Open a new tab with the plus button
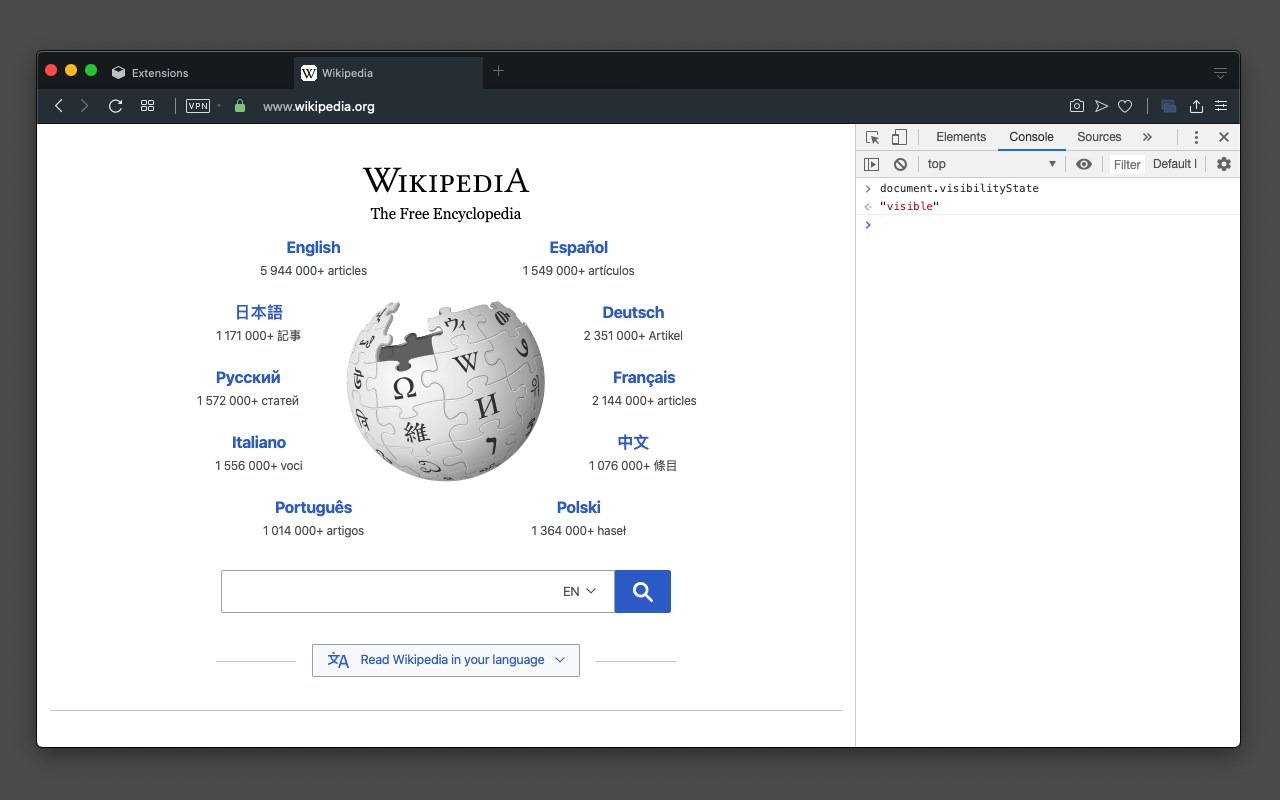The height and width of the screenshot is (800, 1280). click(499, 71)
